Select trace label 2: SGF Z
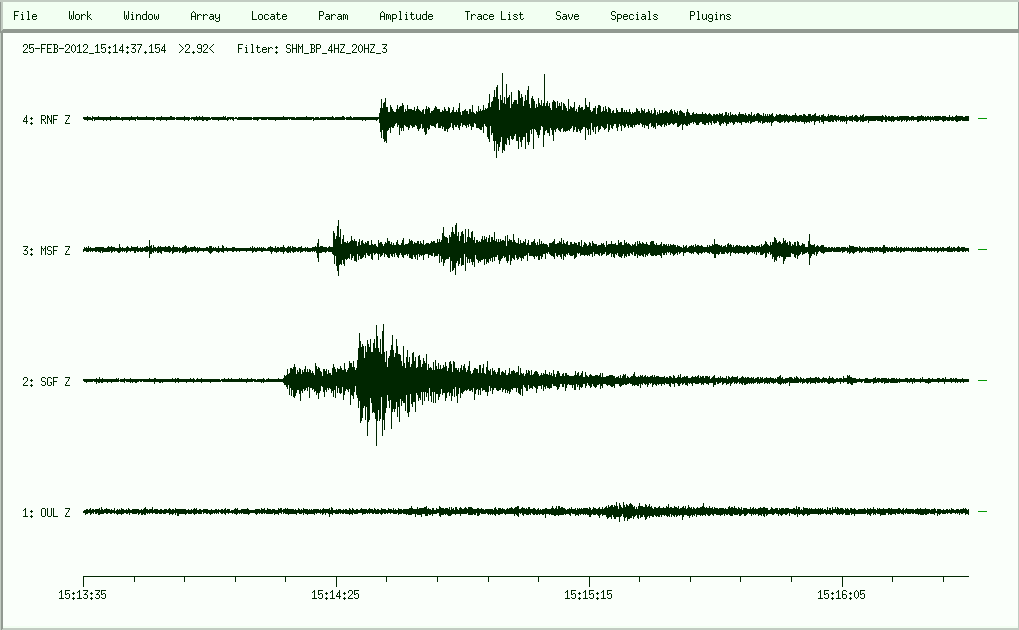Image resolution: width=1019 pixels, height=630 pixels. pyautogui.click(x=47, y=382)
